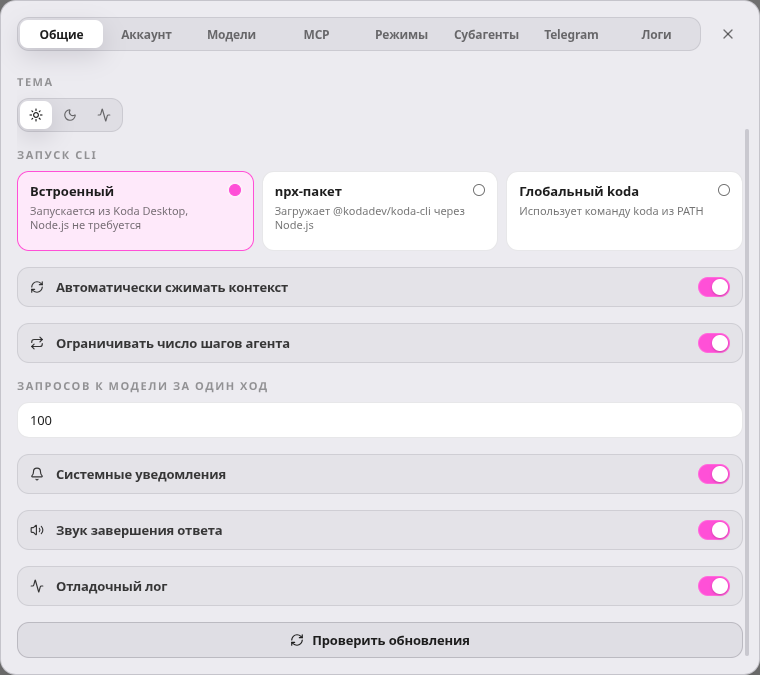Click the pulse icon beside Отладочный лог
760x675 pixels.
tap(37, 586)
